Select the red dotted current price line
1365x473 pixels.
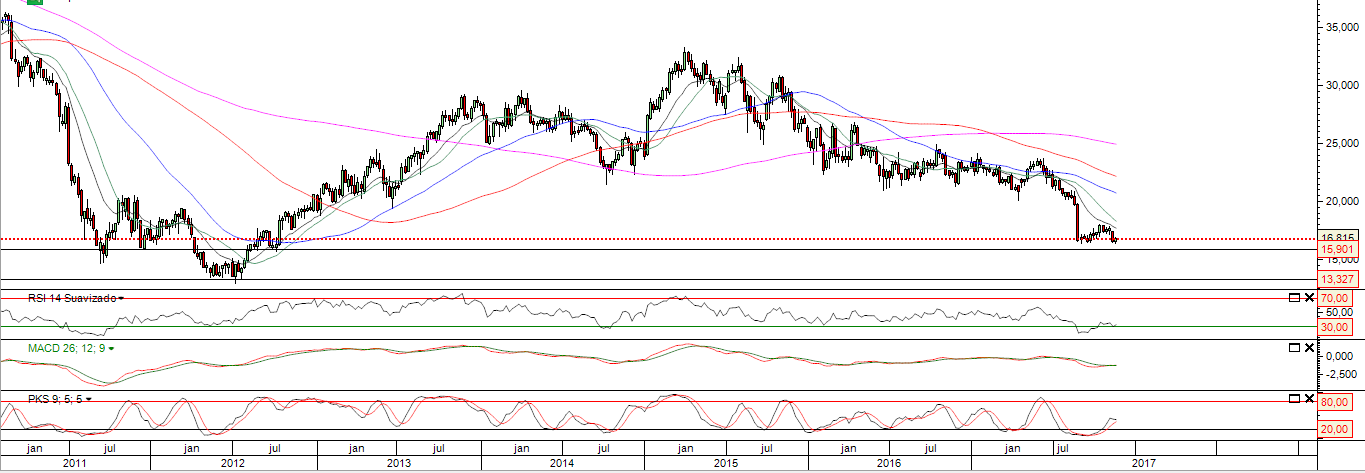(658, 239)
